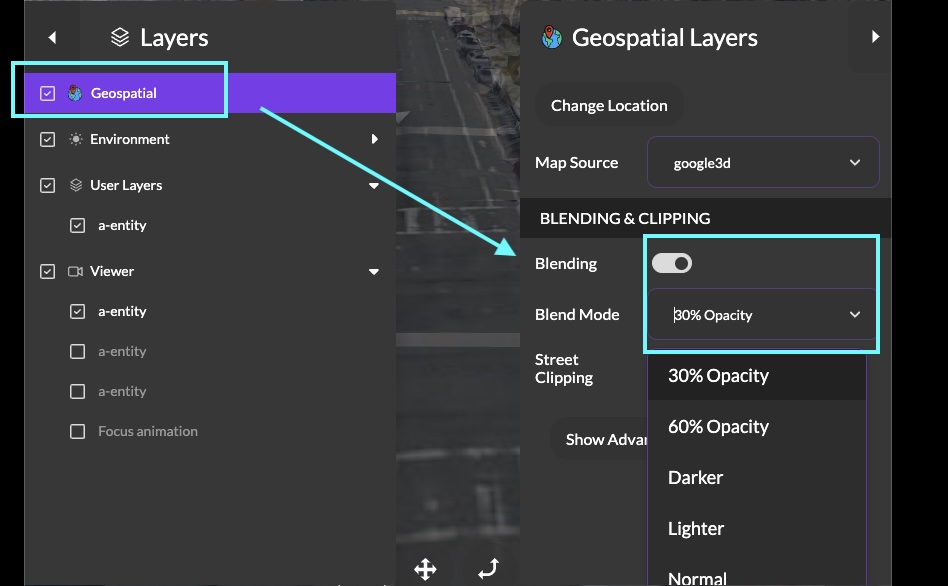Click the User Layers stack icon
948x586 pixels.
(x=75, y=185)
